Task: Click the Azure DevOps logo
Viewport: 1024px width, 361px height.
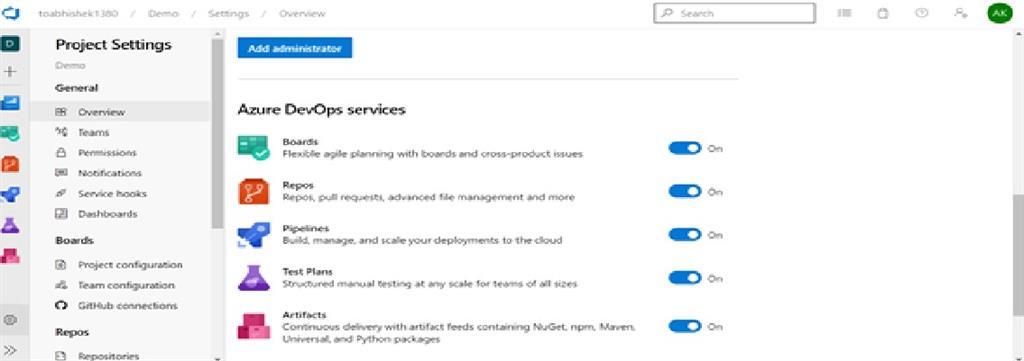Action: tap(11, 13)
